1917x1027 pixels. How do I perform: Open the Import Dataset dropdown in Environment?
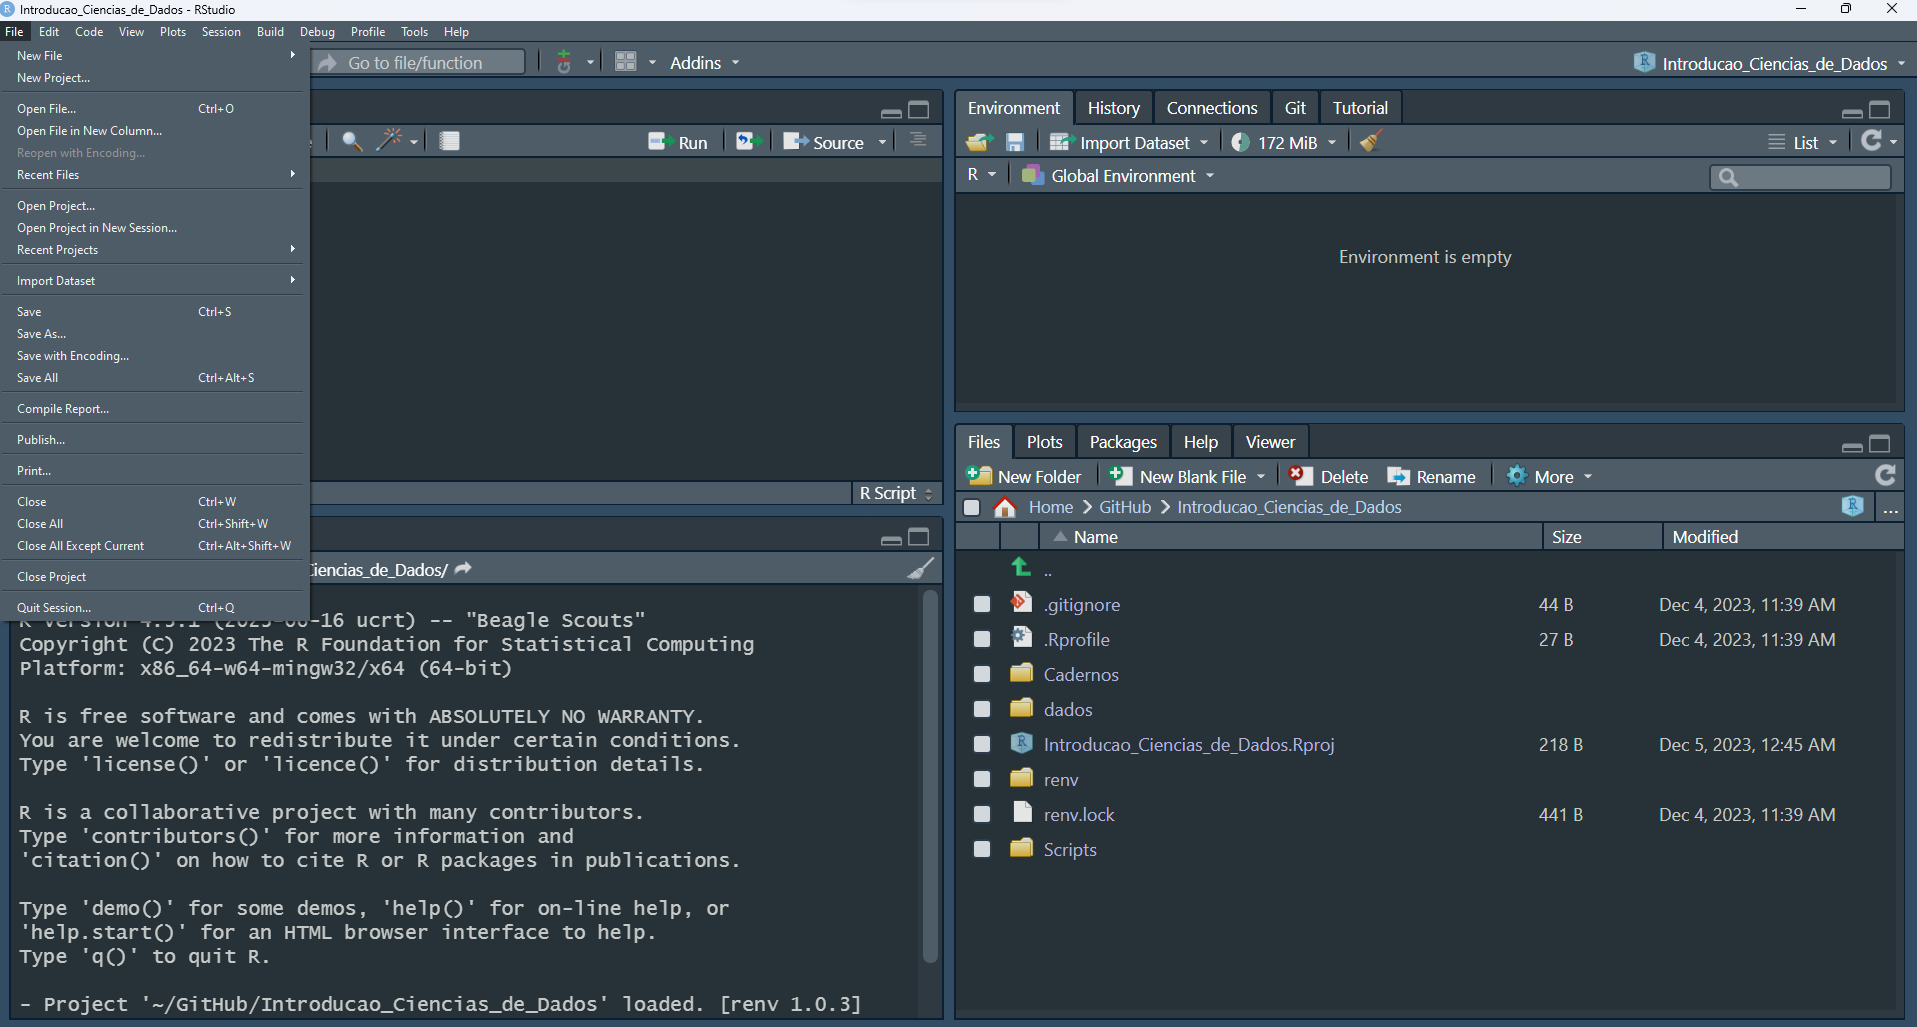coord(1129,143)
